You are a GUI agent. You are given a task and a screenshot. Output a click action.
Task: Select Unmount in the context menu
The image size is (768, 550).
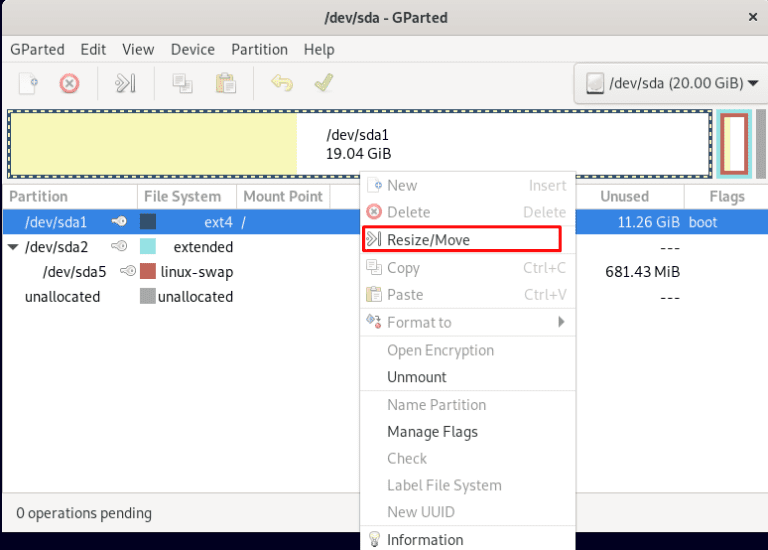[417, 377]
